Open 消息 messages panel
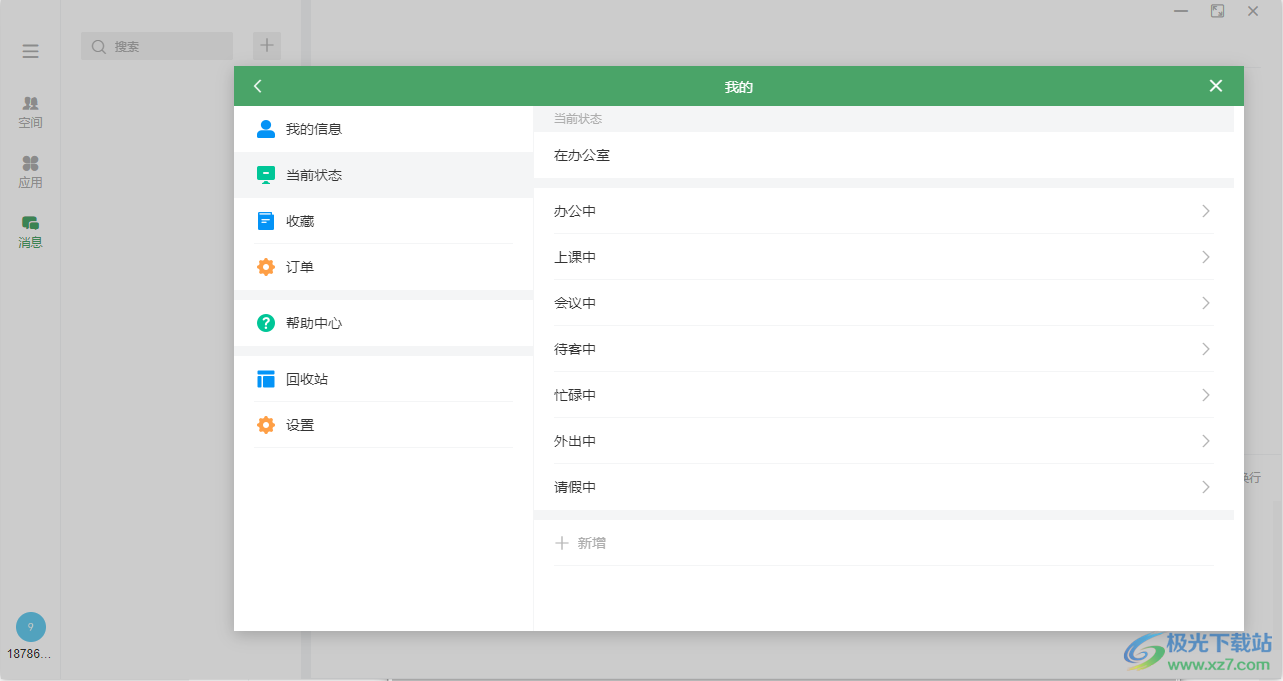Viewport: 1283px width, 681px height. (x=30, y=231)
